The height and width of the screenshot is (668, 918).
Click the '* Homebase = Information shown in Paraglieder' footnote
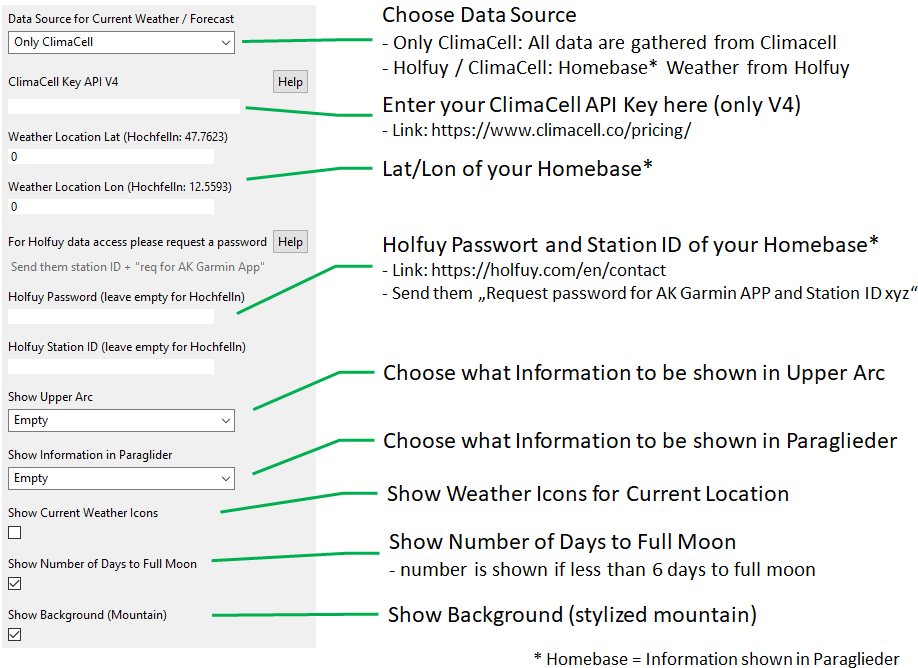[x=717, y=659]
